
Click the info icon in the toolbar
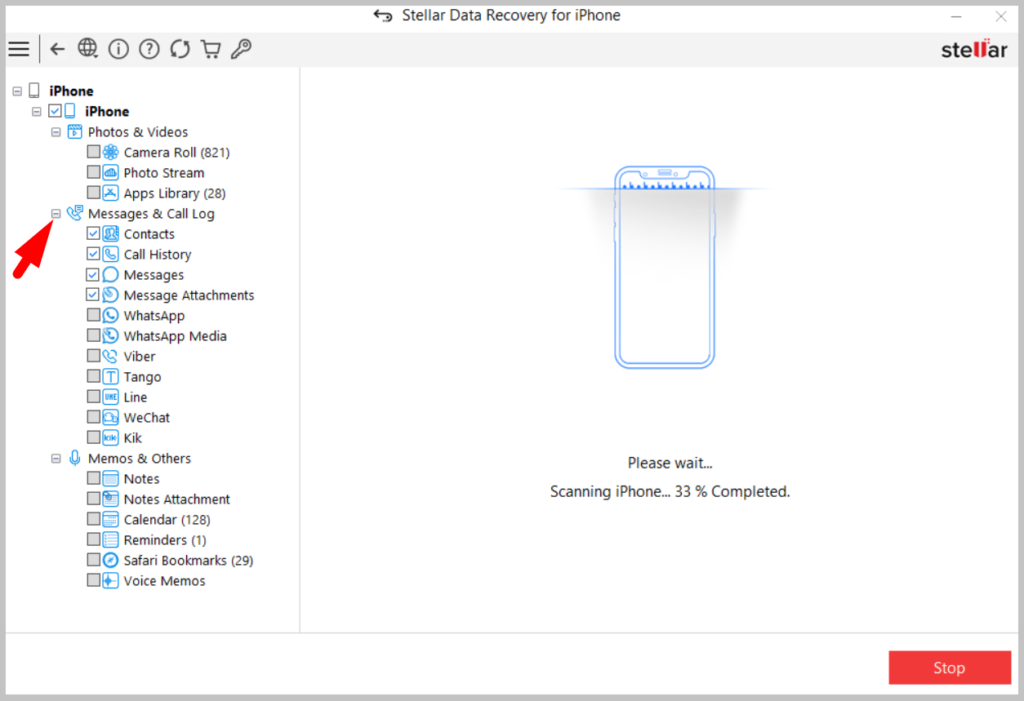pyautogui.click(x=118, y=49)
